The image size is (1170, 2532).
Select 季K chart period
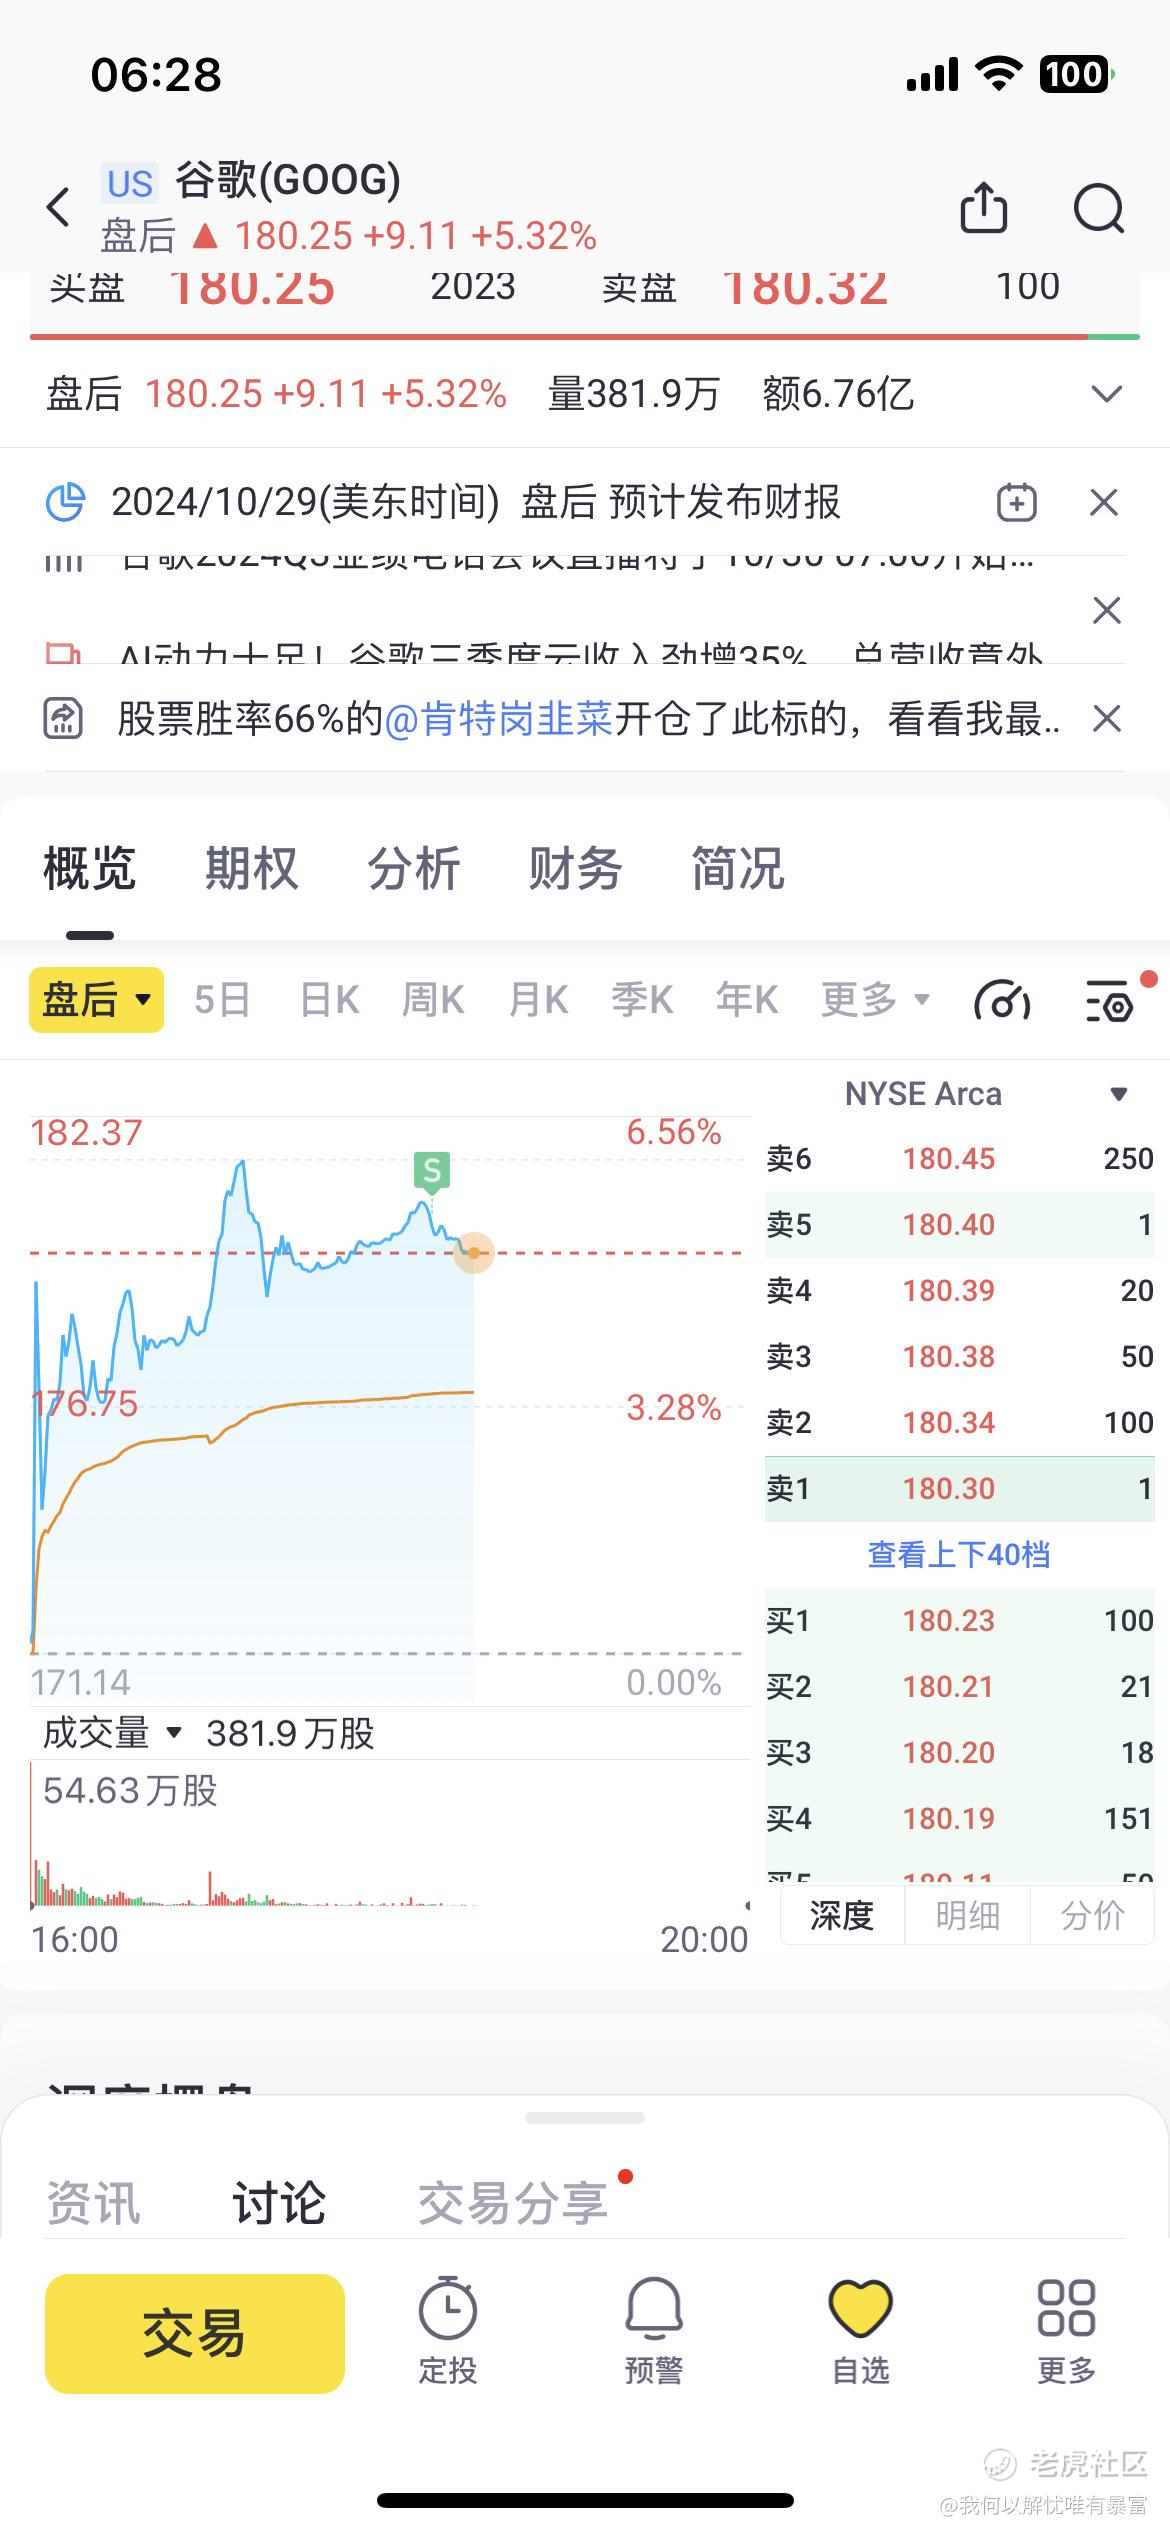(x=642, y=1000)
